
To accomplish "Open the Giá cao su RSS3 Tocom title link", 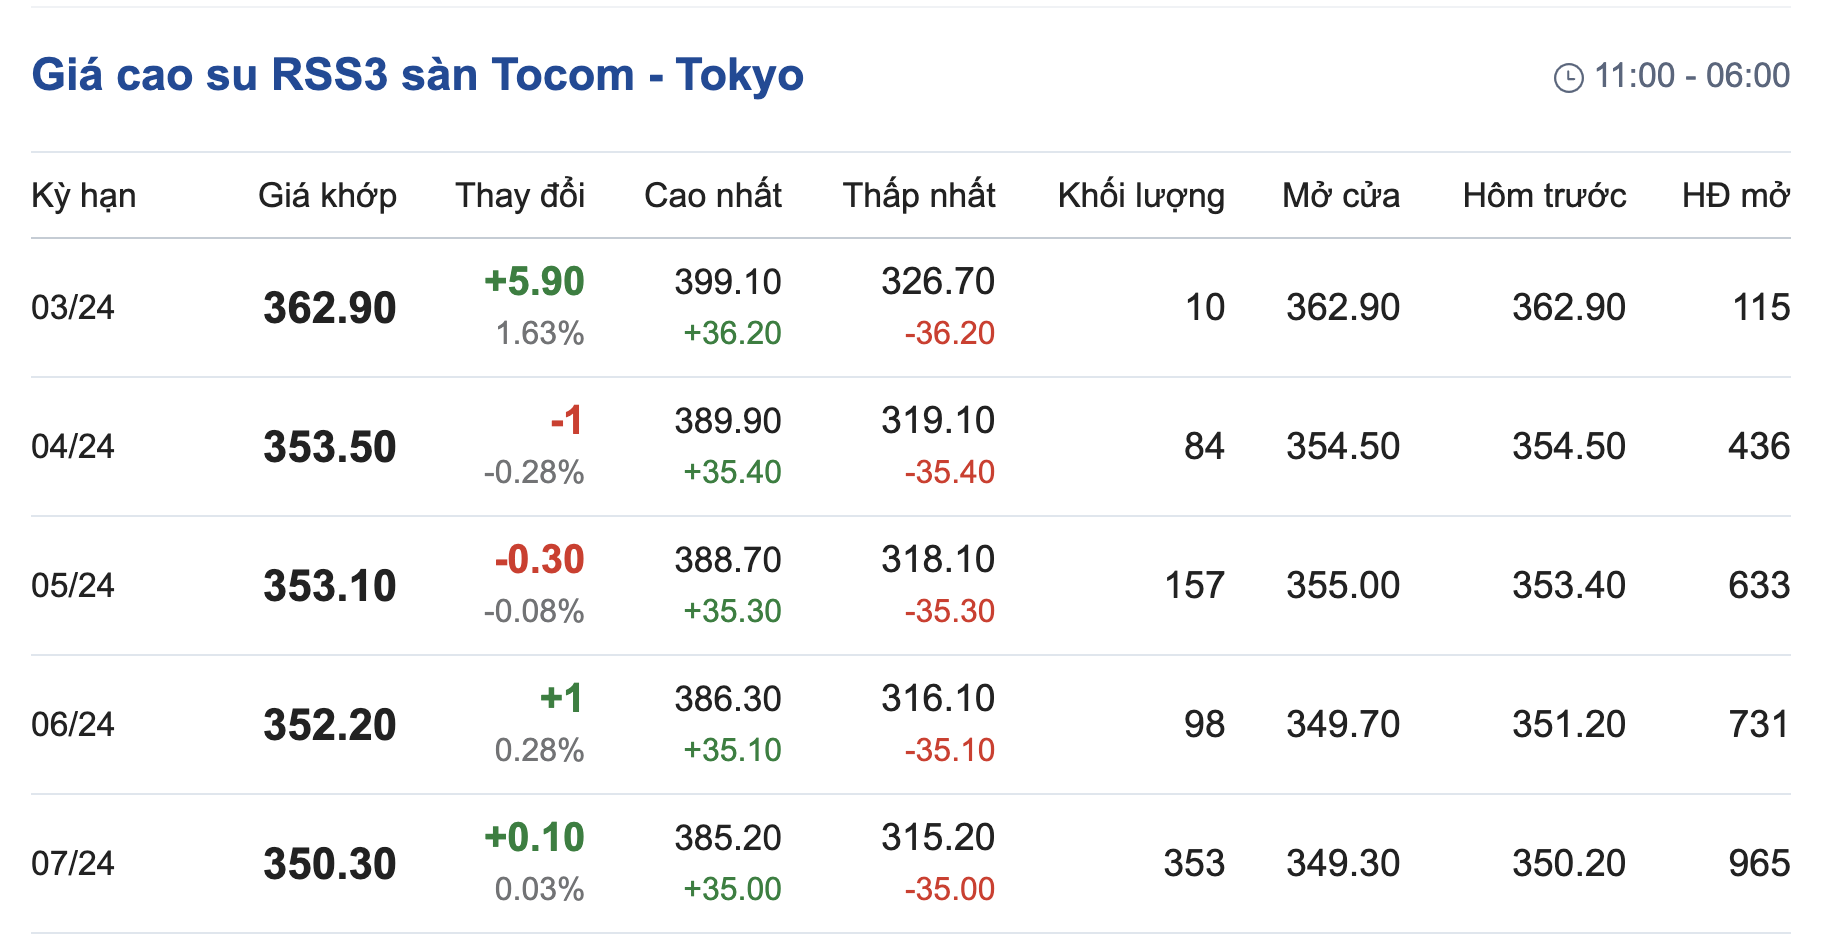I will (x=417, y=75).
